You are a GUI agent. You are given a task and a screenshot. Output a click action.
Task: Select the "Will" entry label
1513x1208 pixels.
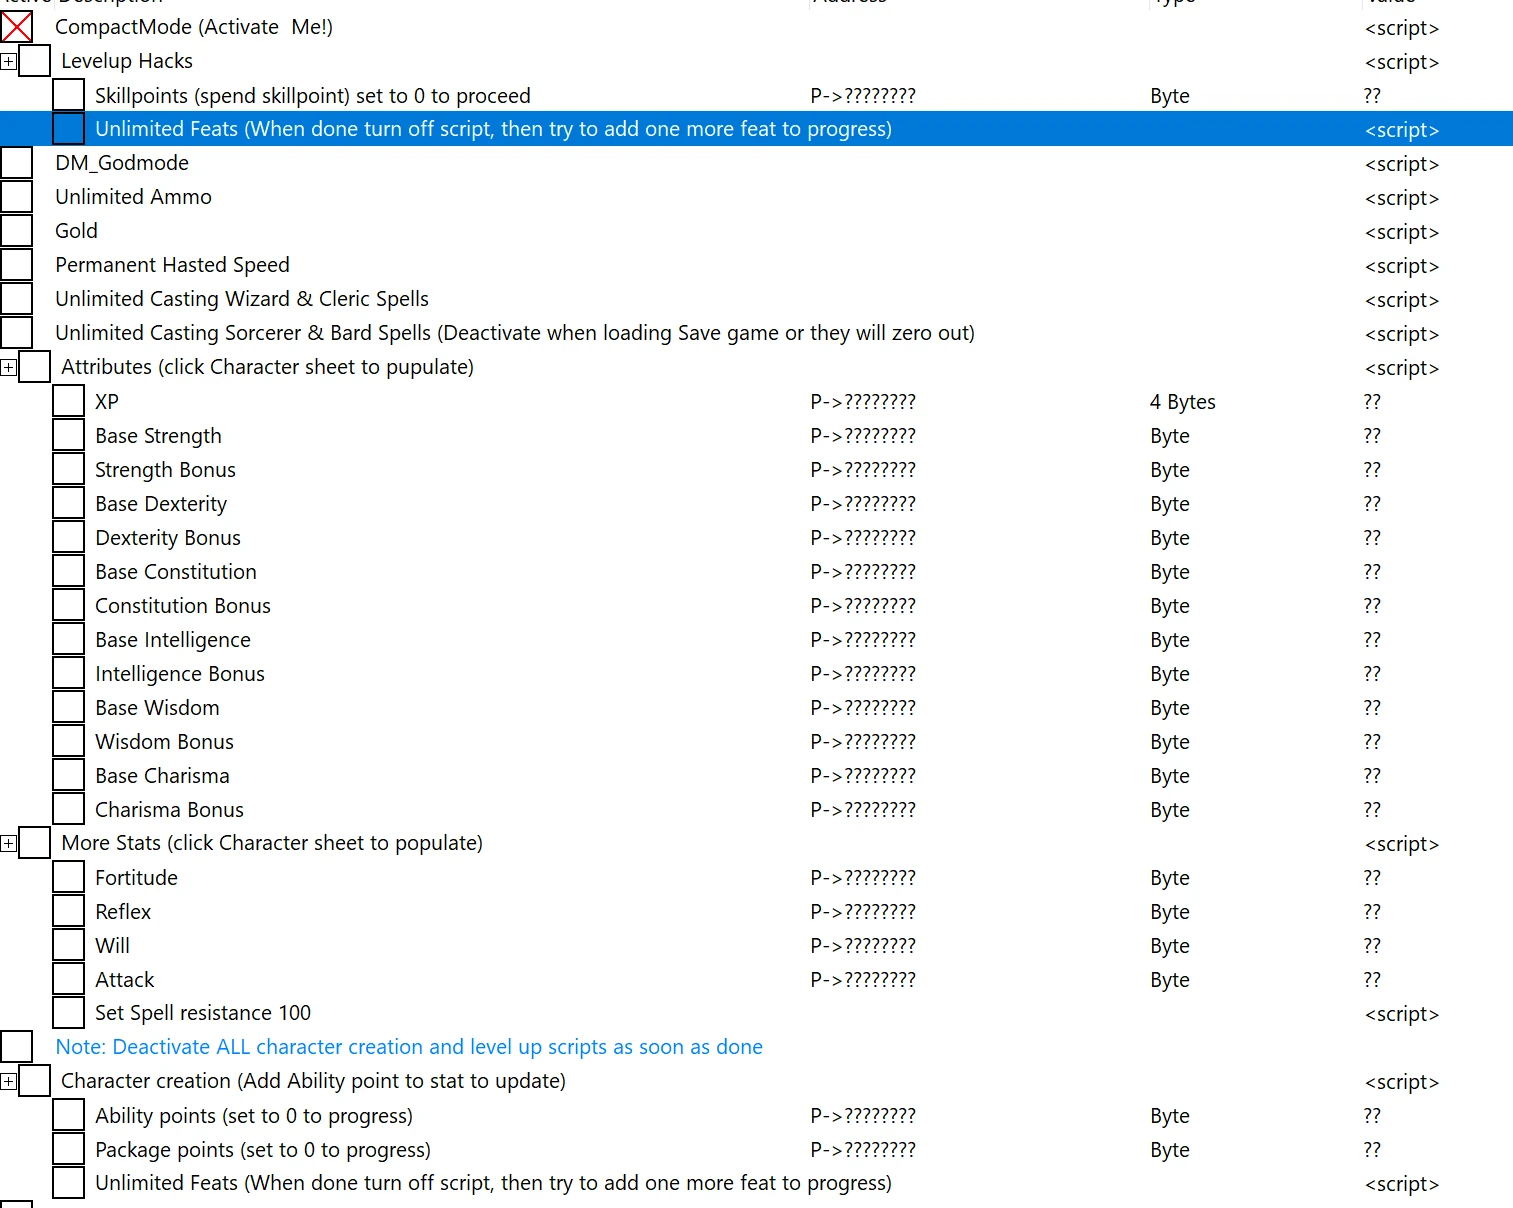pos(112,946)
